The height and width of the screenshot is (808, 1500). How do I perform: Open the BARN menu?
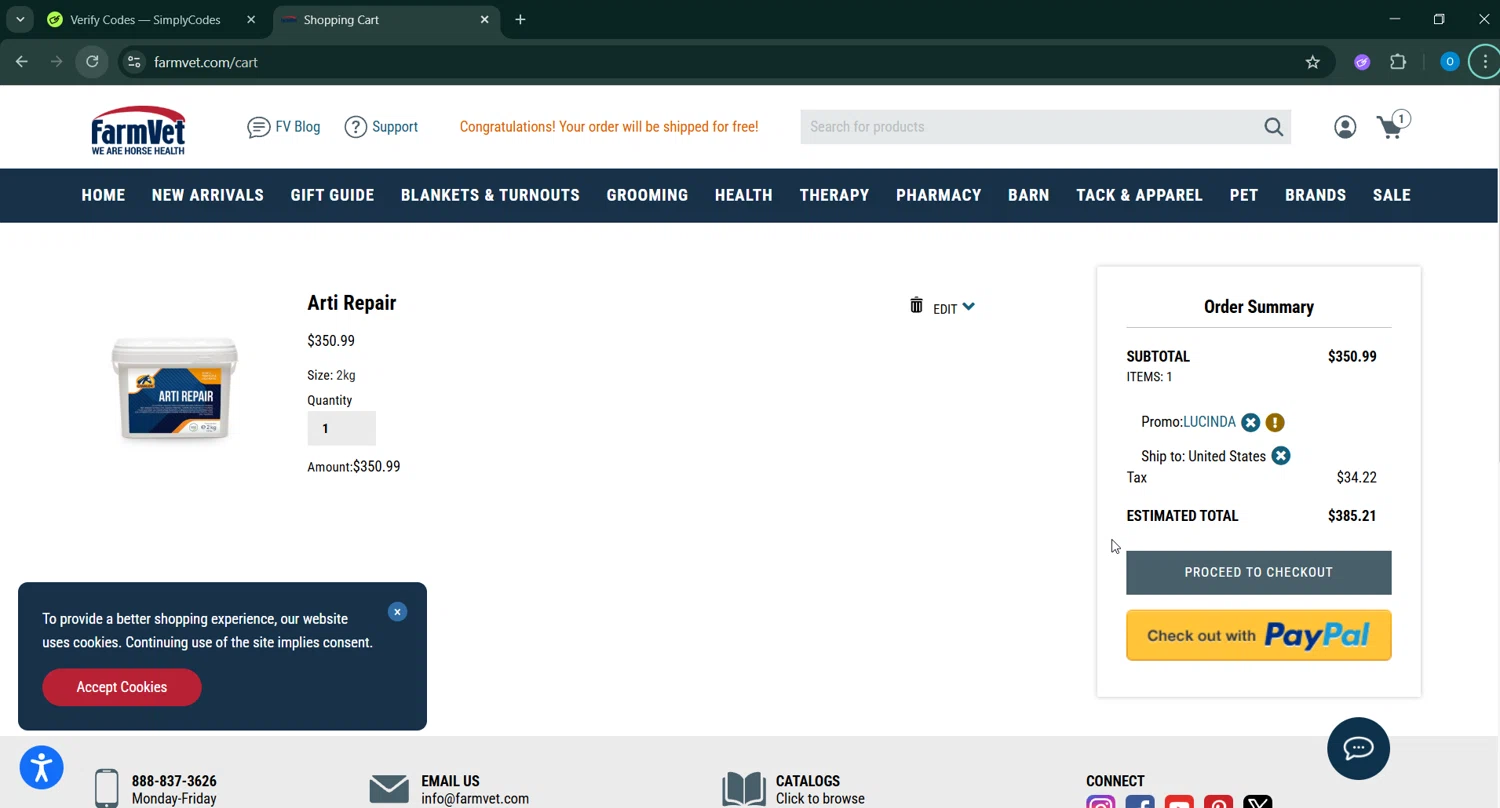pos(1028,195)
